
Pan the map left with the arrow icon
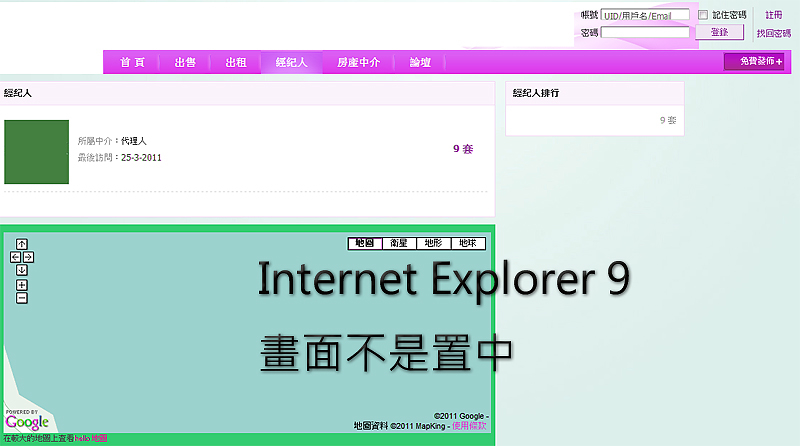click(x=15, y=257)
